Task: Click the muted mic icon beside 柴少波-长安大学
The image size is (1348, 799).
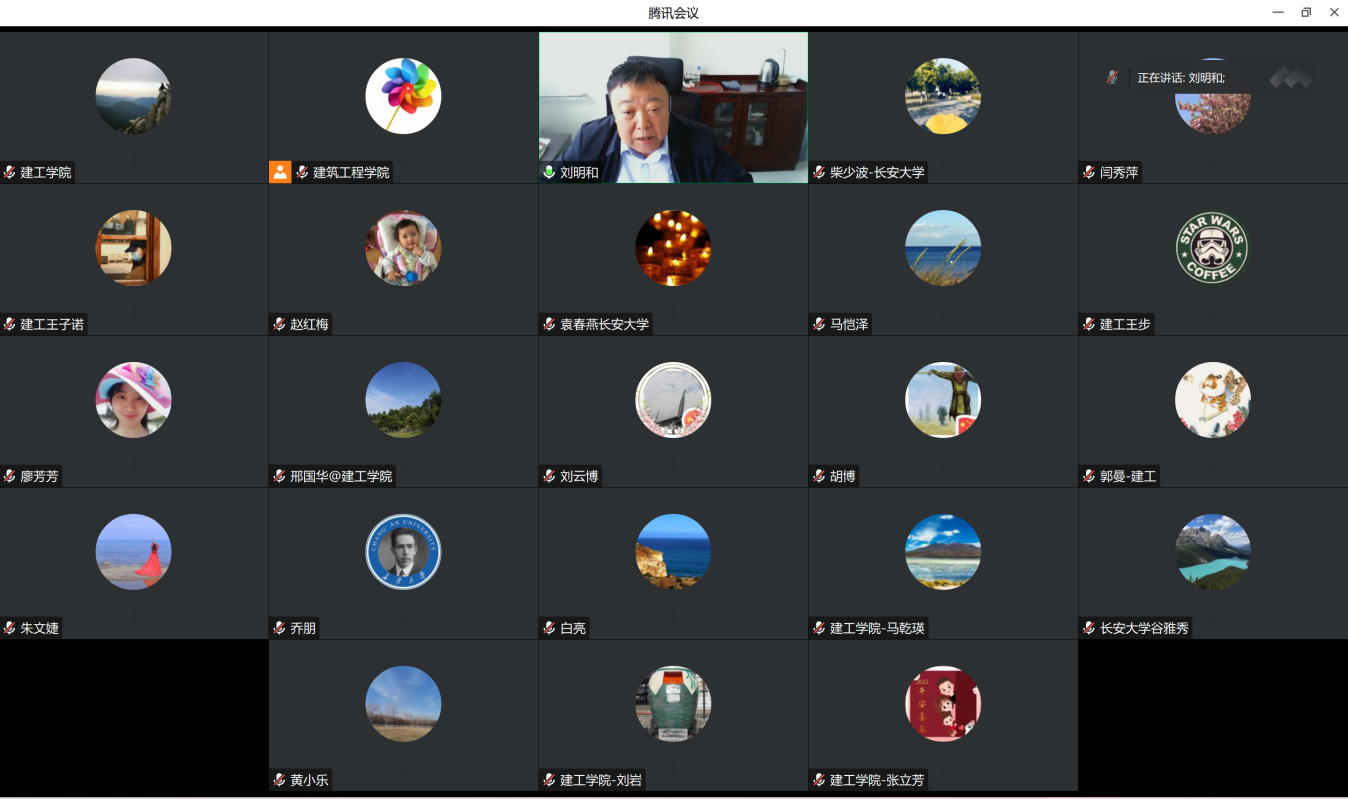Action: coord(819,172)
